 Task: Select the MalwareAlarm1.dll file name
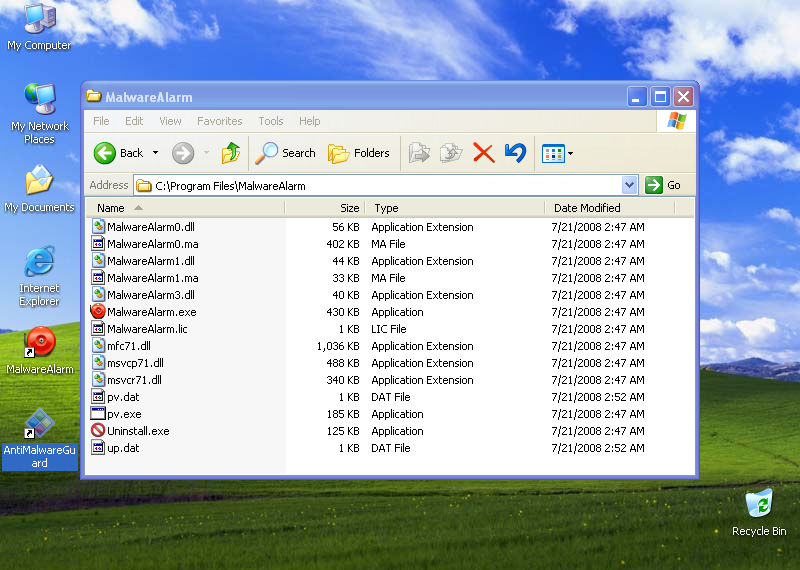click(151, 261)
